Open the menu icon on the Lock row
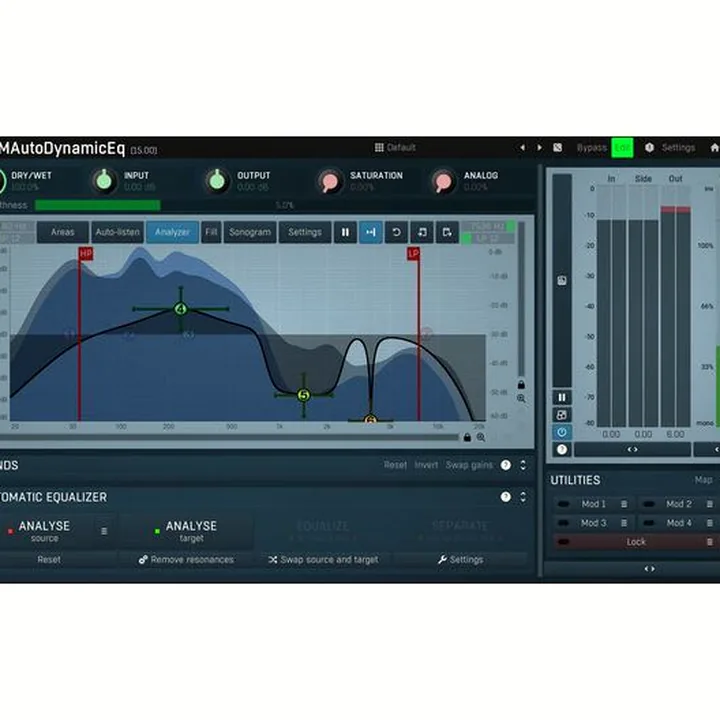This screenshot has width=720, height=720. click(x=709, y=542)
